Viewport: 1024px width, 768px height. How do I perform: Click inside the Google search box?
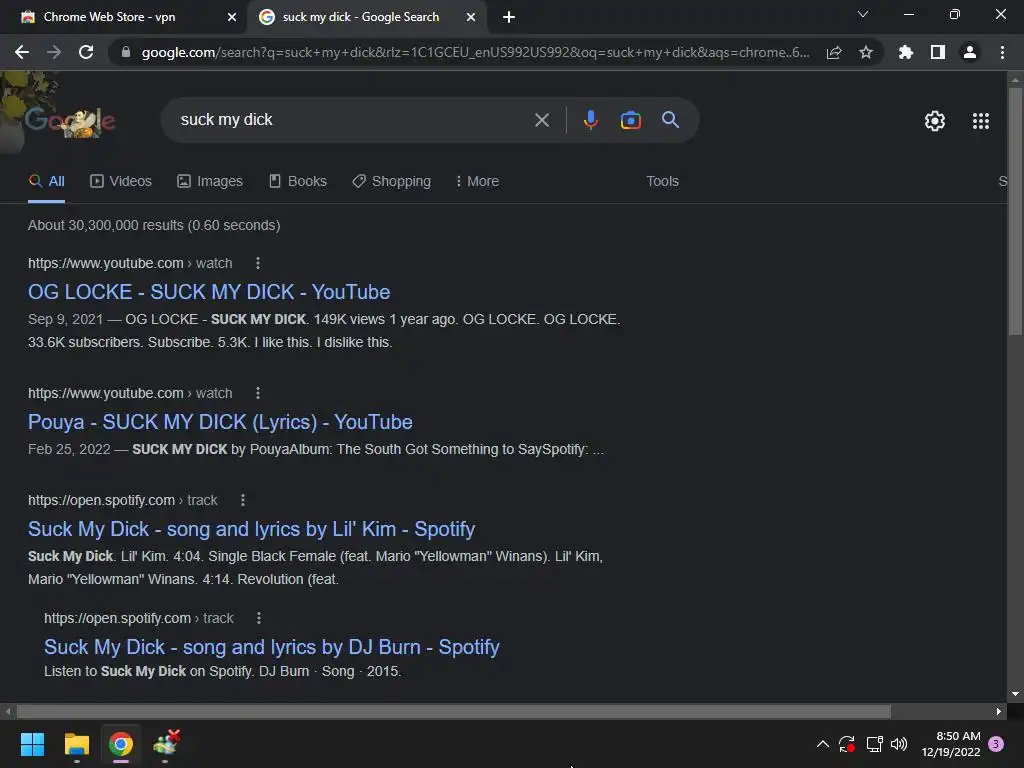coord(353,120)
